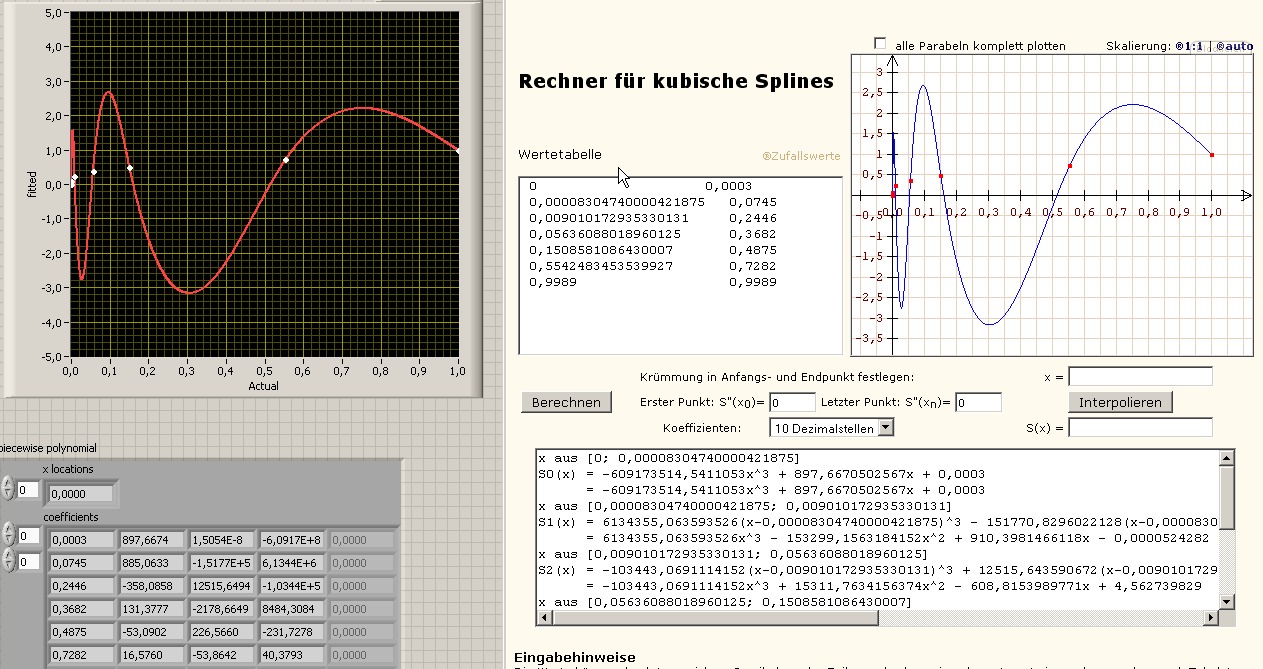Click the S(x) result field

(1140, 428)
